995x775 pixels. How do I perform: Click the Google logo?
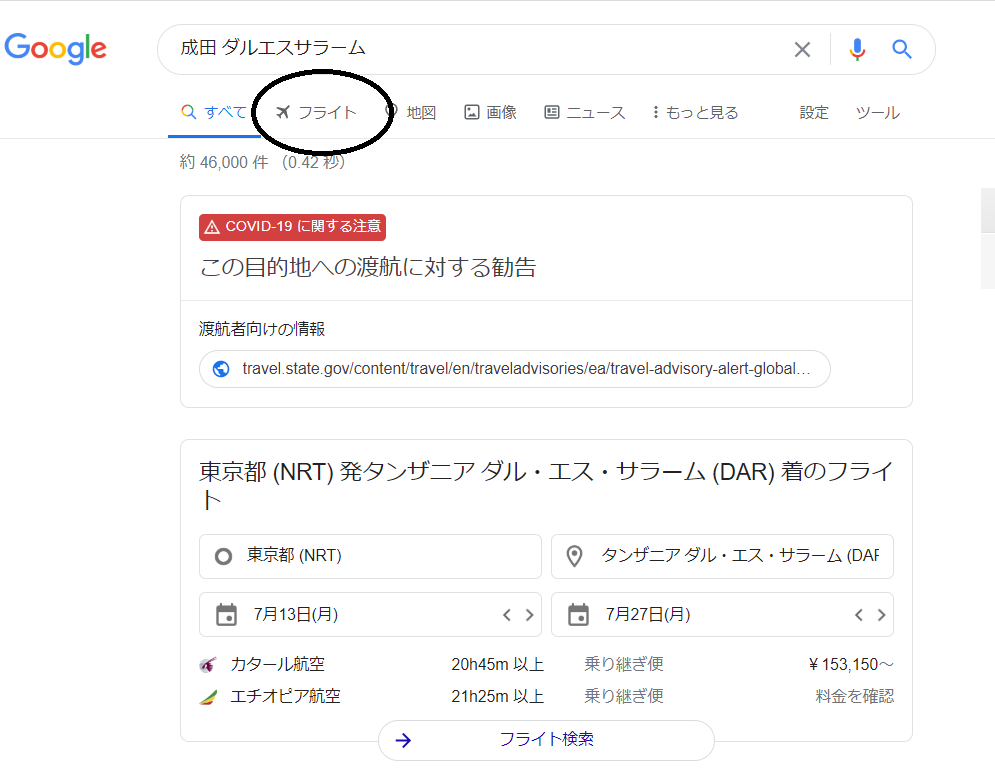coord(55,50)
